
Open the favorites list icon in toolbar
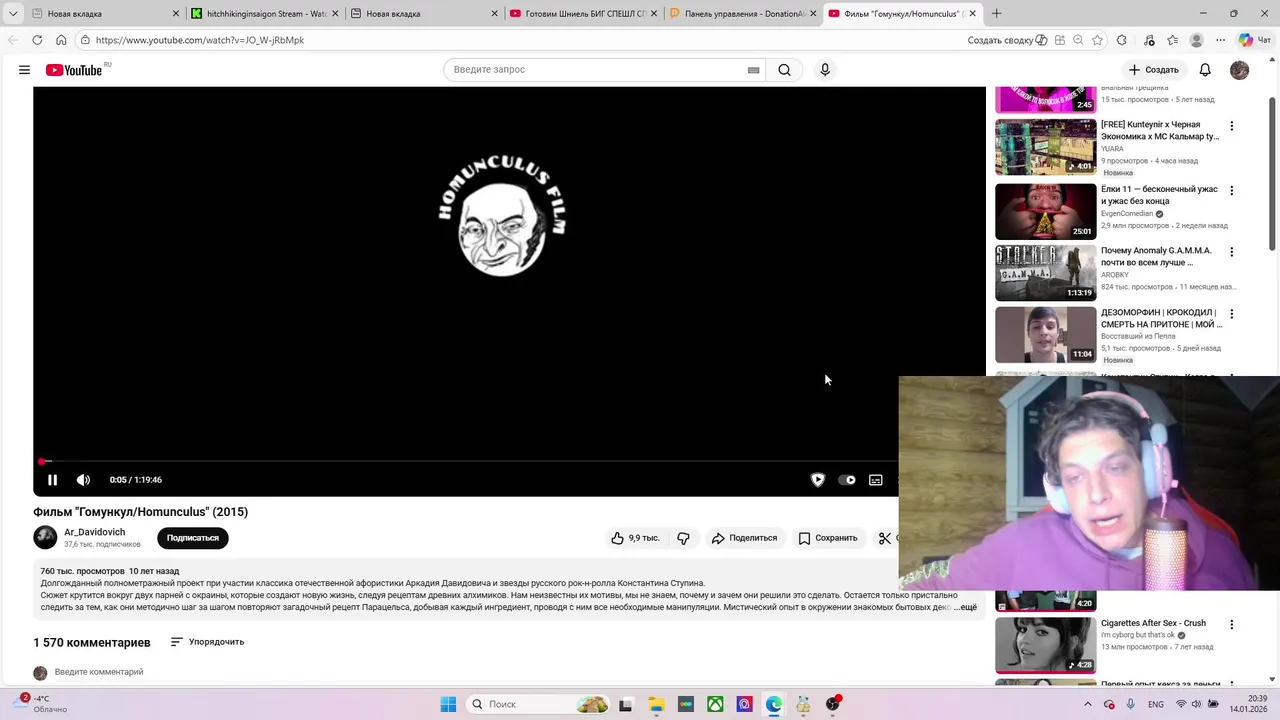(x=1172, y=40)
